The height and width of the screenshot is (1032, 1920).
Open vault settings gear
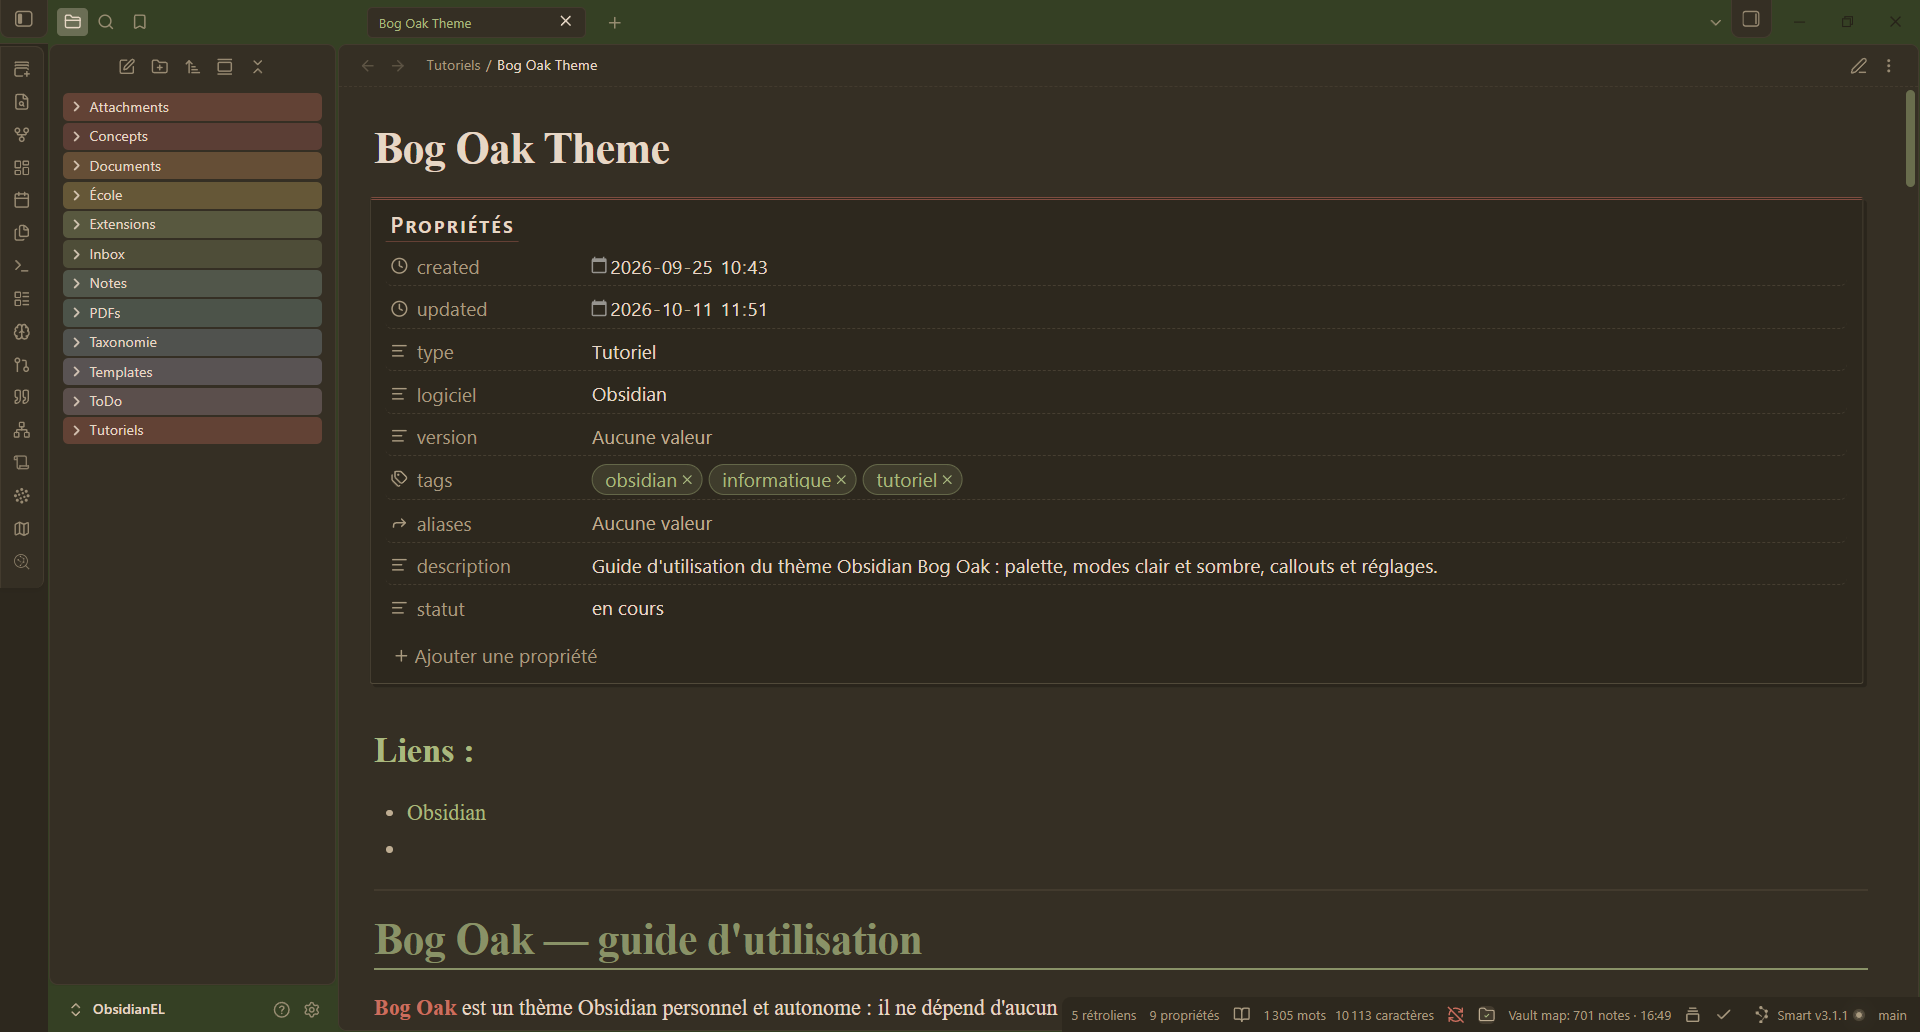click(x=312, y=1010)
